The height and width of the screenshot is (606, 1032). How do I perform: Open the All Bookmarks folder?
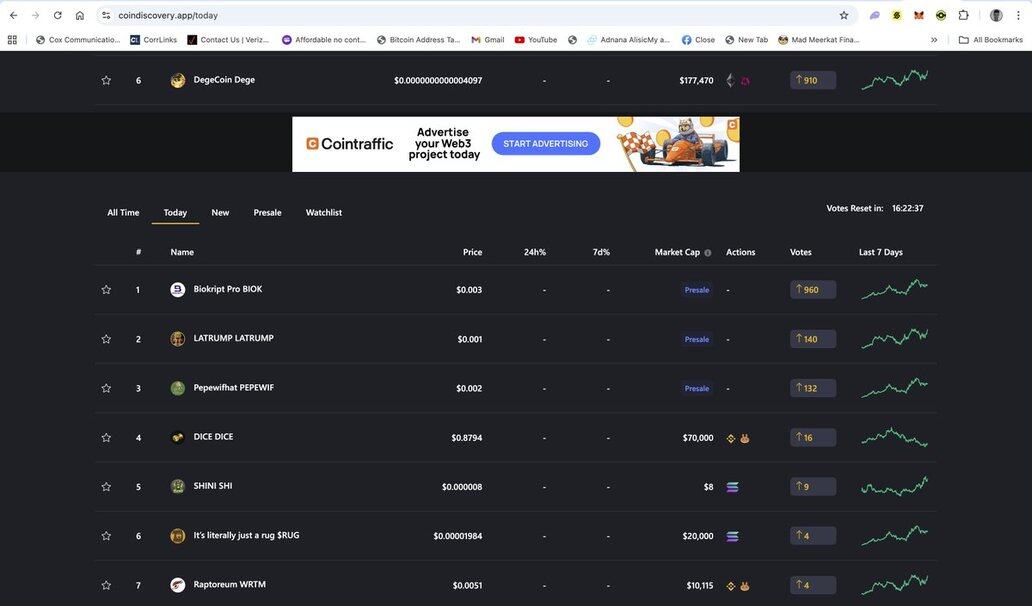point(990,40)
